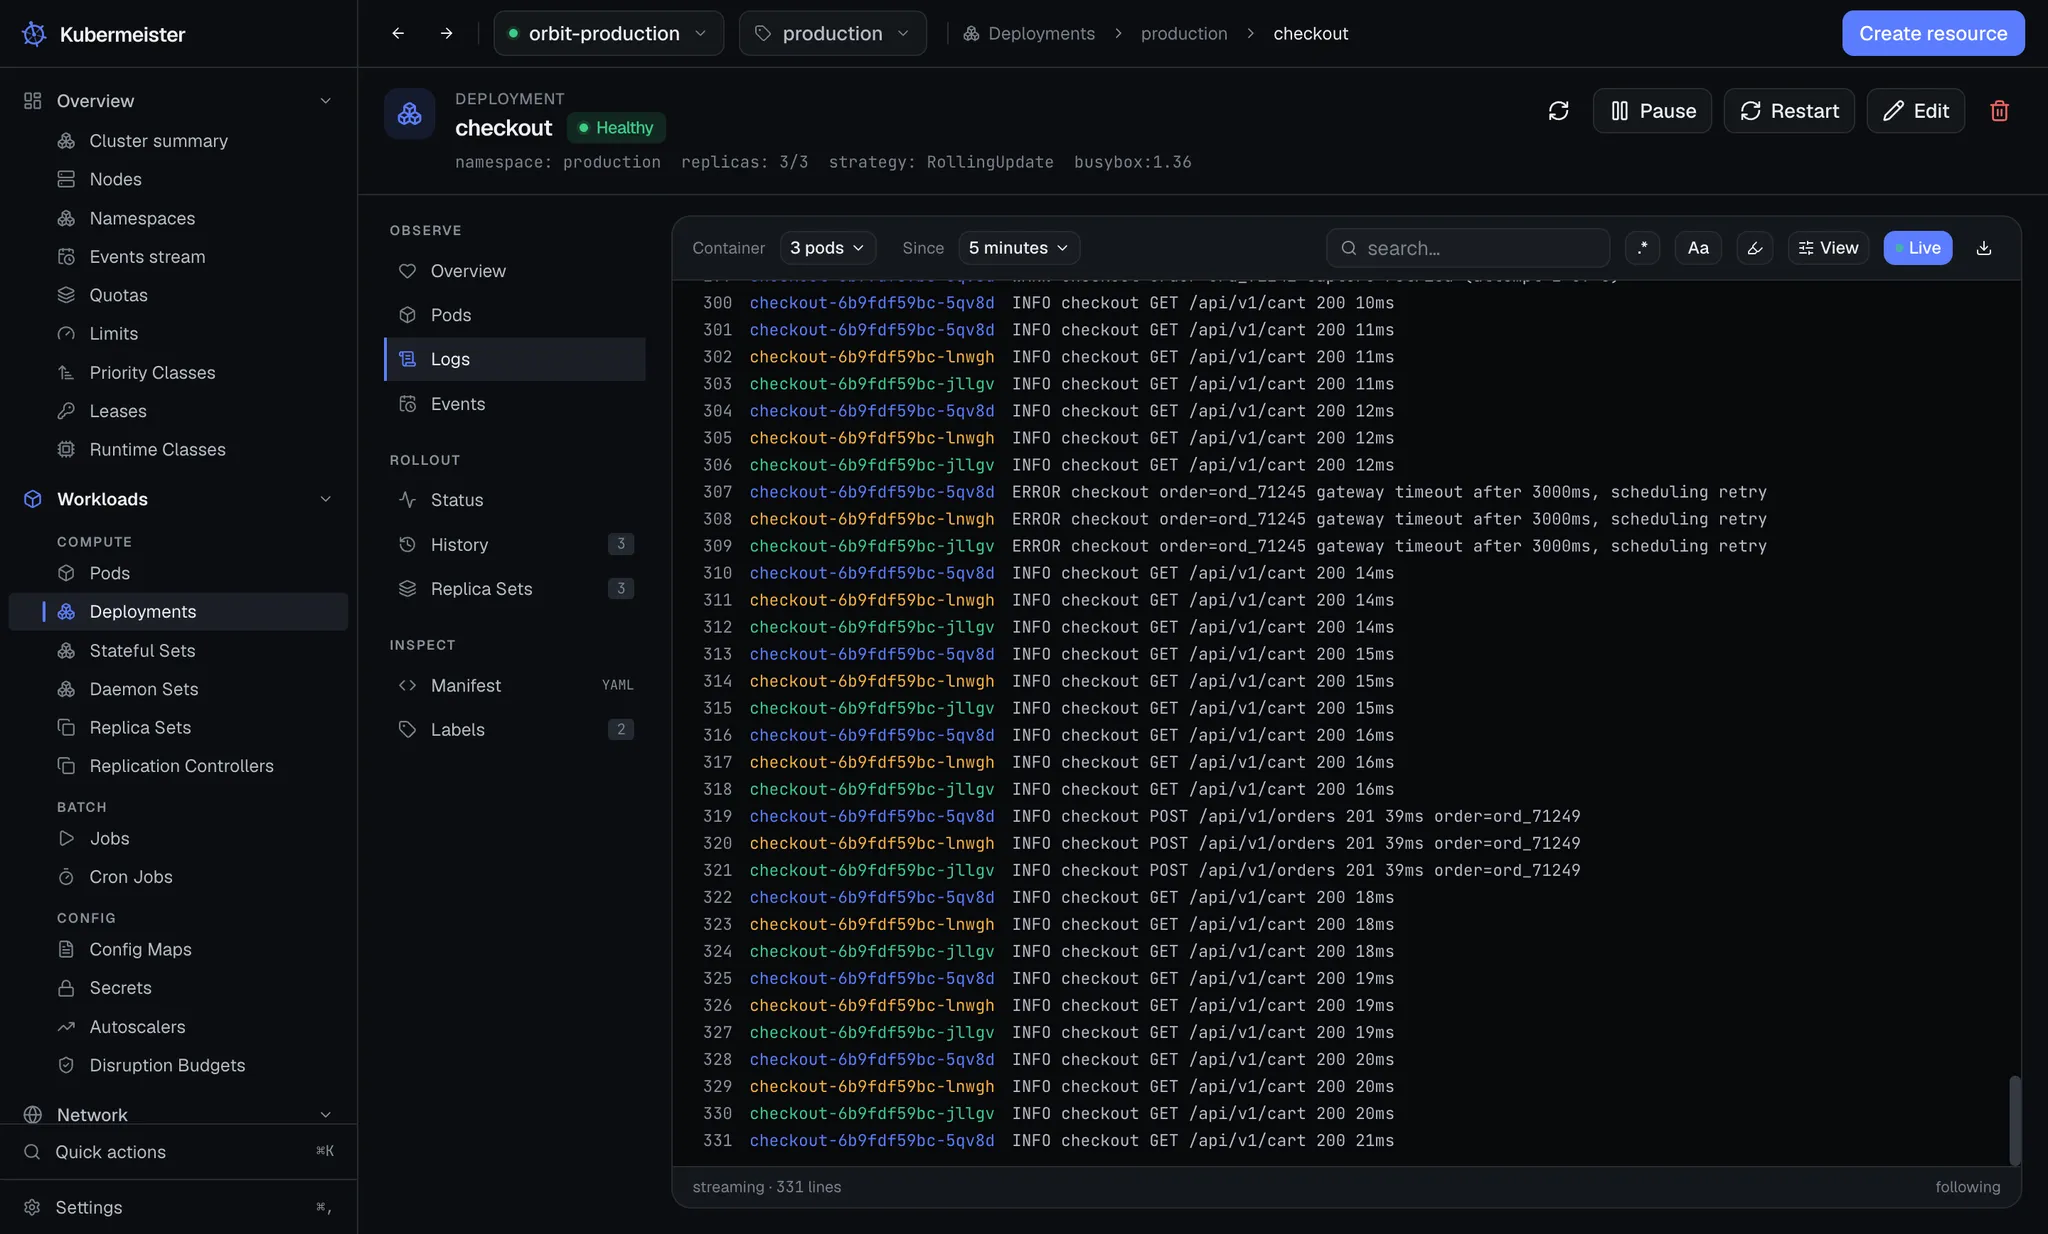Click the Pods cube icon under Compute
The image size is (2048, 1234).
coord(66,573)
